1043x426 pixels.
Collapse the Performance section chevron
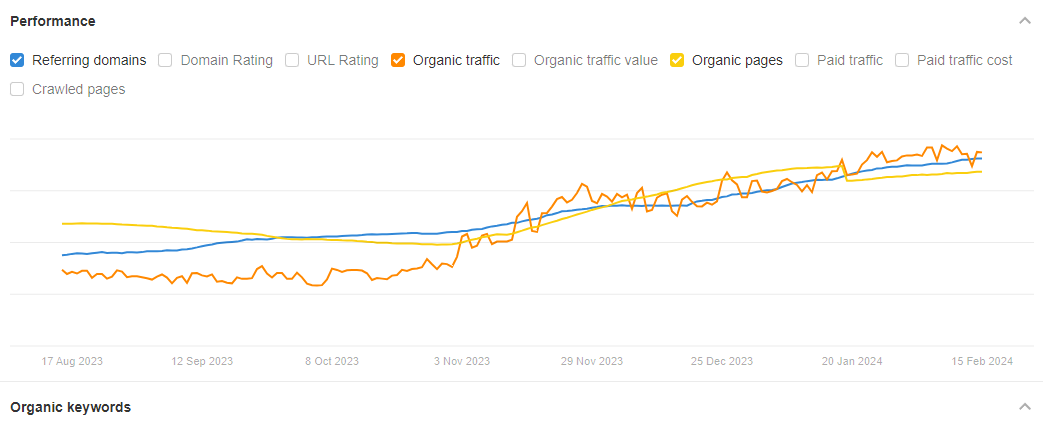1024,21
